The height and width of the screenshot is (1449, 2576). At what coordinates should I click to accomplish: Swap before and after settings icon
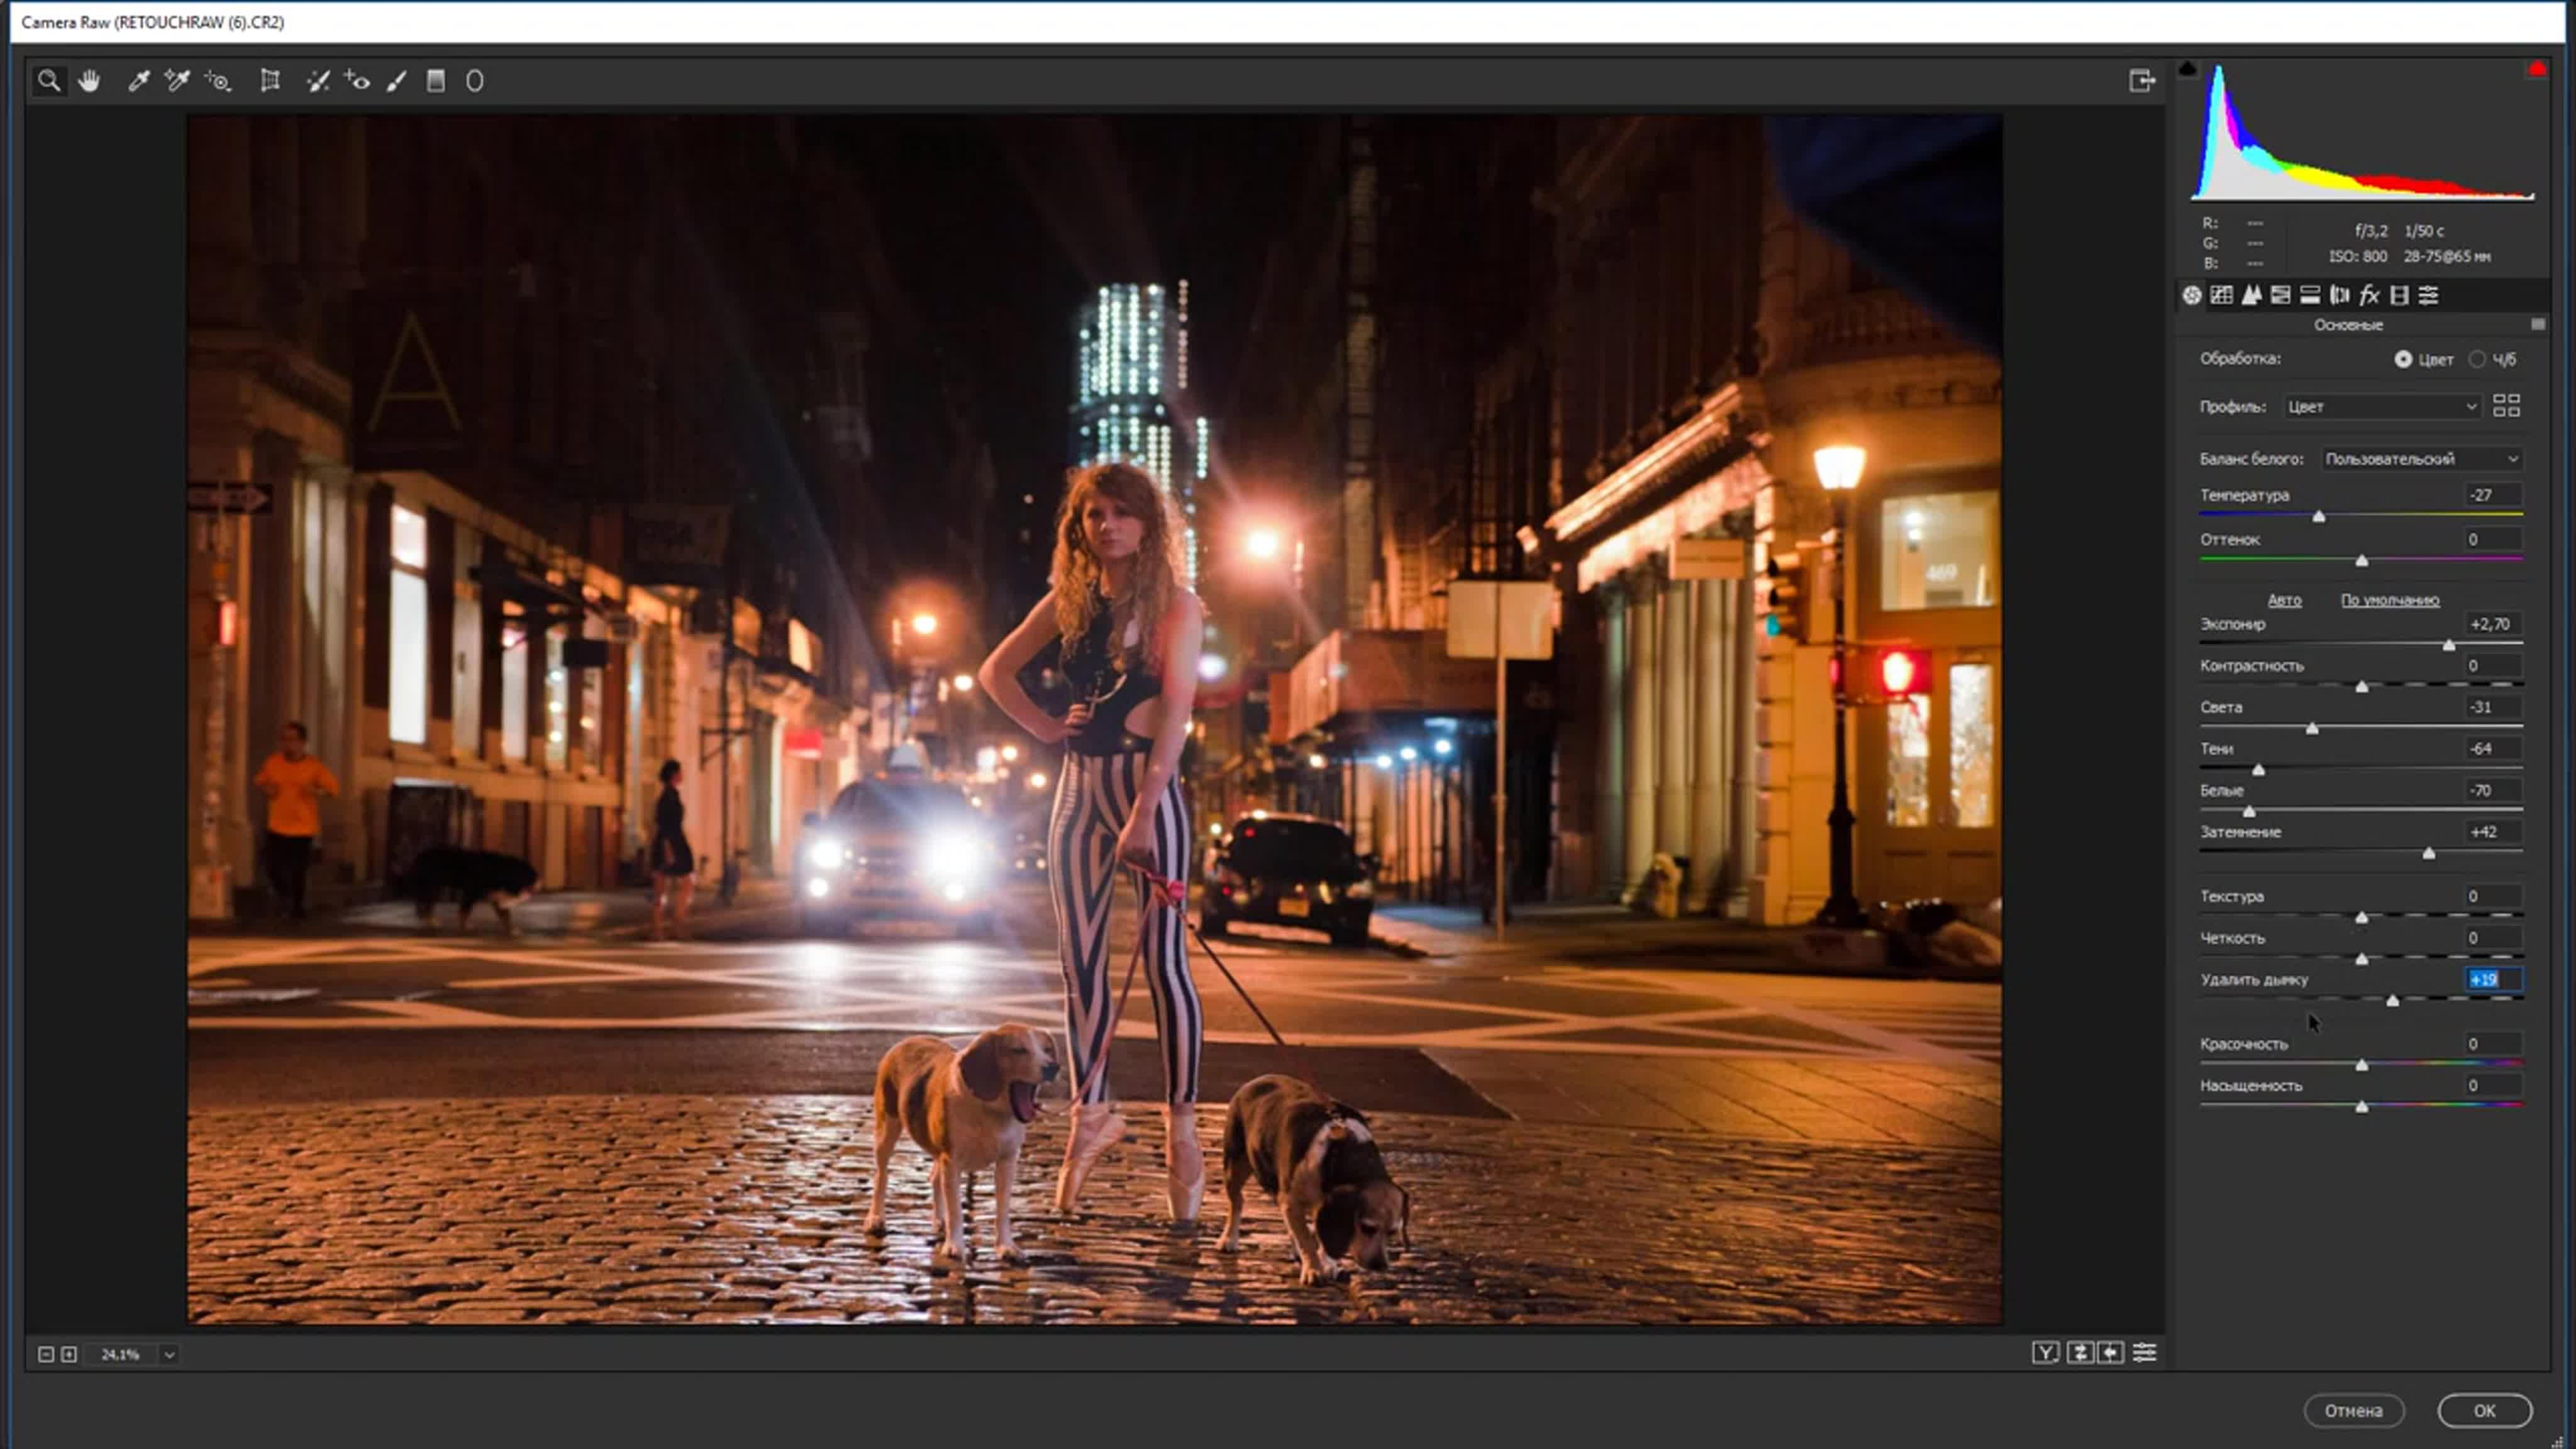2080,1353
